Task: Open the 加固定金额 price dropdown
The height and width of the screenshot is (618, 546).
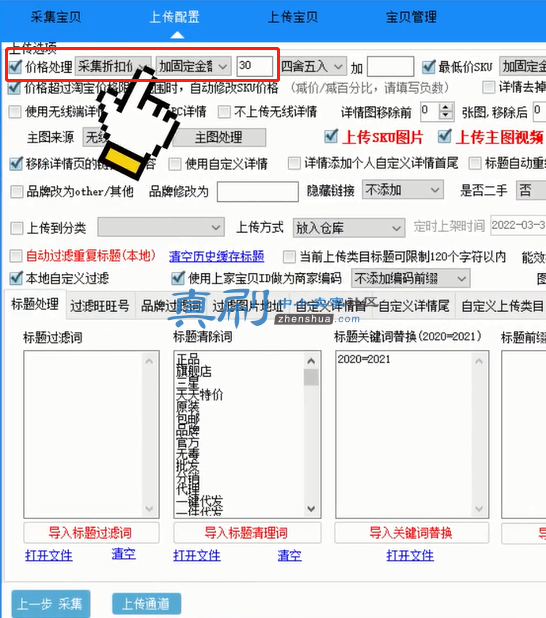Action: tap(193, 66)
